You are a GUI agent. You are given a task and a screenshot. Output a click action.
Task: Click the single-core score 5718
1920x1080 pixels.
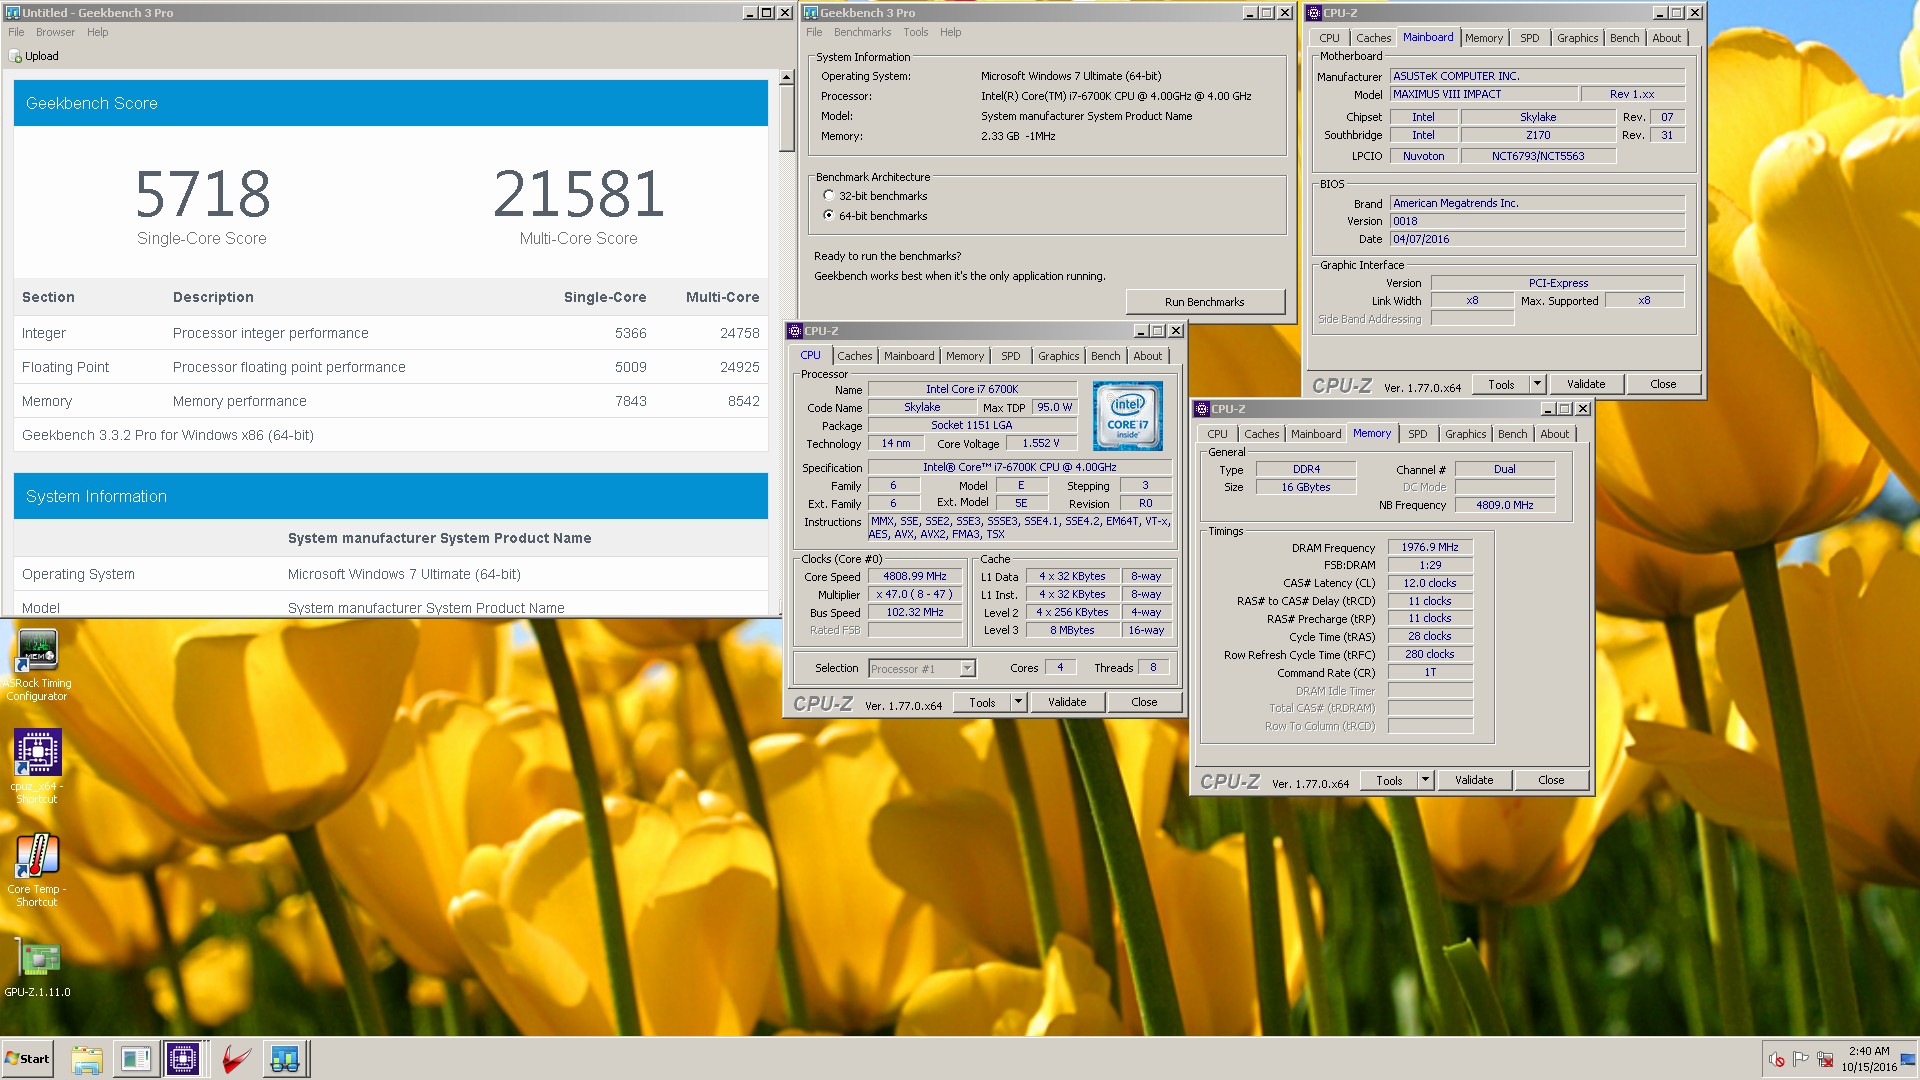pyautogui.click(x=203, y=193)
